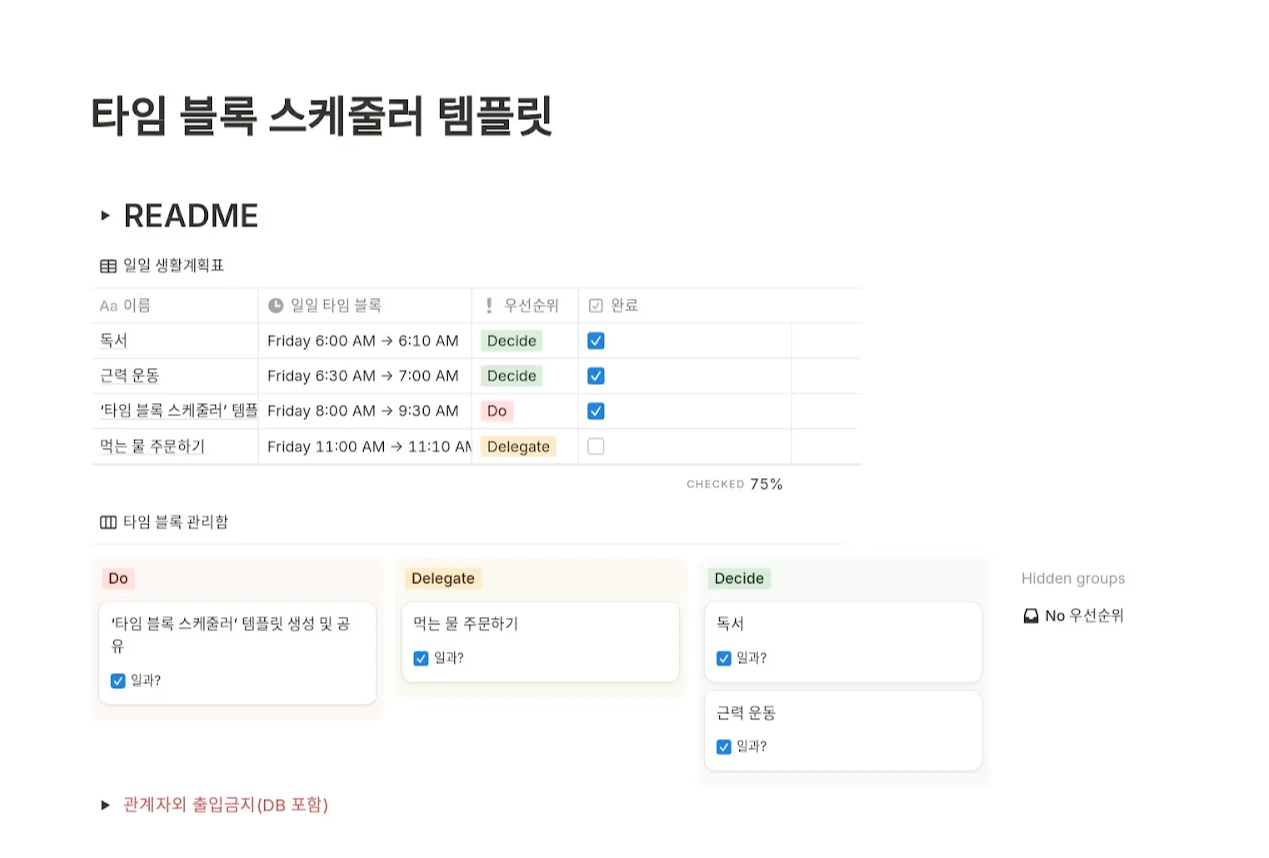Click the inbox icon next to No 우선순위
Screen dimensions: 1269x858
coord(1031,616)
